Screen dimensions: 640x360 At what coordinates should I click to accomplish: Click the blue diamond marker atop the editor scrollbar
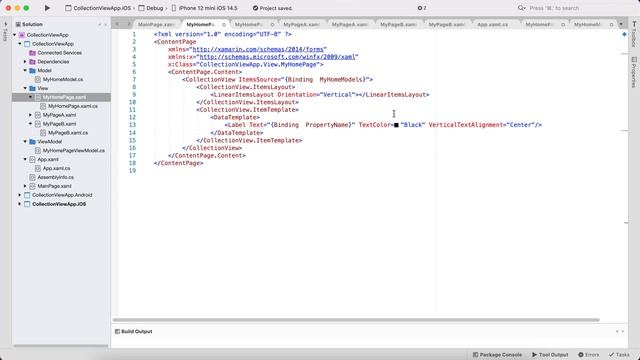coord(624,35)
